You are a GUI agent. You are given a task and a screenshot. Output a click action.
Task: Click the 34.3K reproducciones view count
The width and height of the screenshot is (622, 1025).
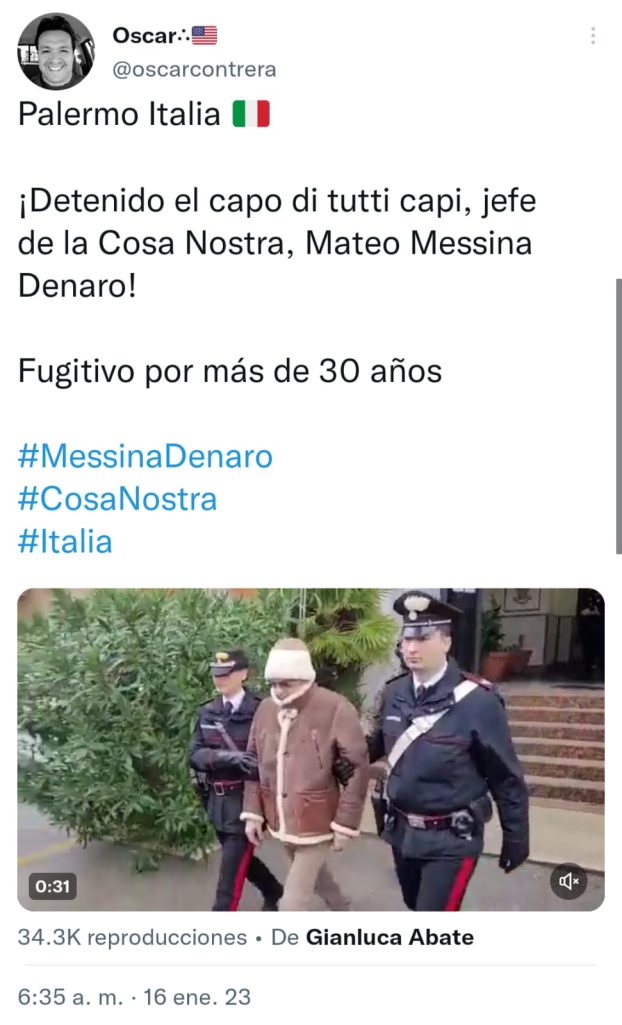pos(133,937)
